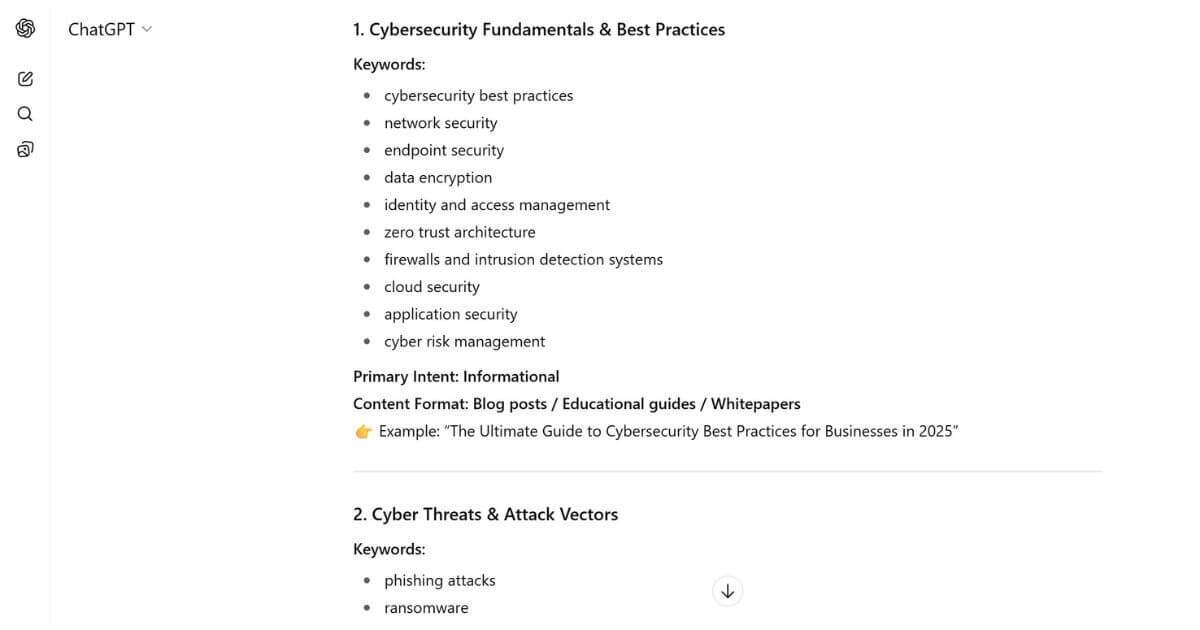Image resolution: width=1200 pixels, height=630 pixels.
Task: Open the search chats magnifier icon
Action: point(26,114)
